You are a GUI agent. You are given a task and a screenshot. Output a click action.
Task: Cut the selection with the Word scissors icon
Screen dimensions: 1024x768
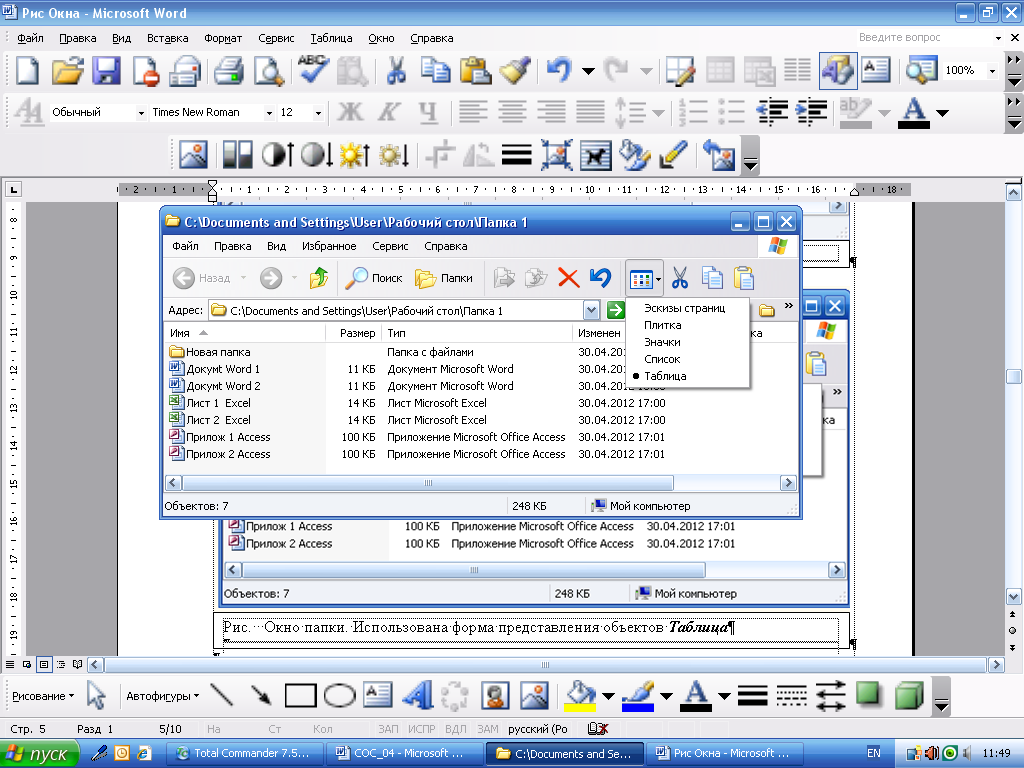coord(396,71)
